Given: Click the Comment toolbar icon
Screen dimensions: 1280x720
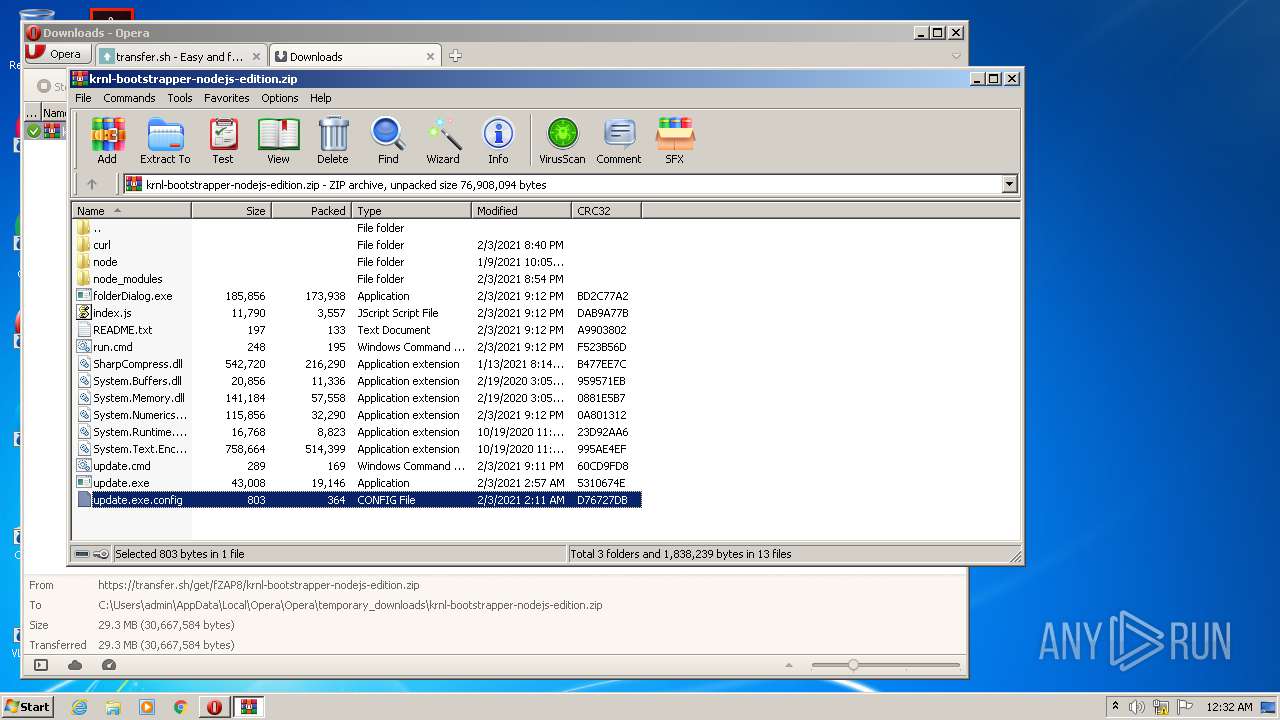Looking at the screenshot, I should pyautogui.click(x=619, y=141).
